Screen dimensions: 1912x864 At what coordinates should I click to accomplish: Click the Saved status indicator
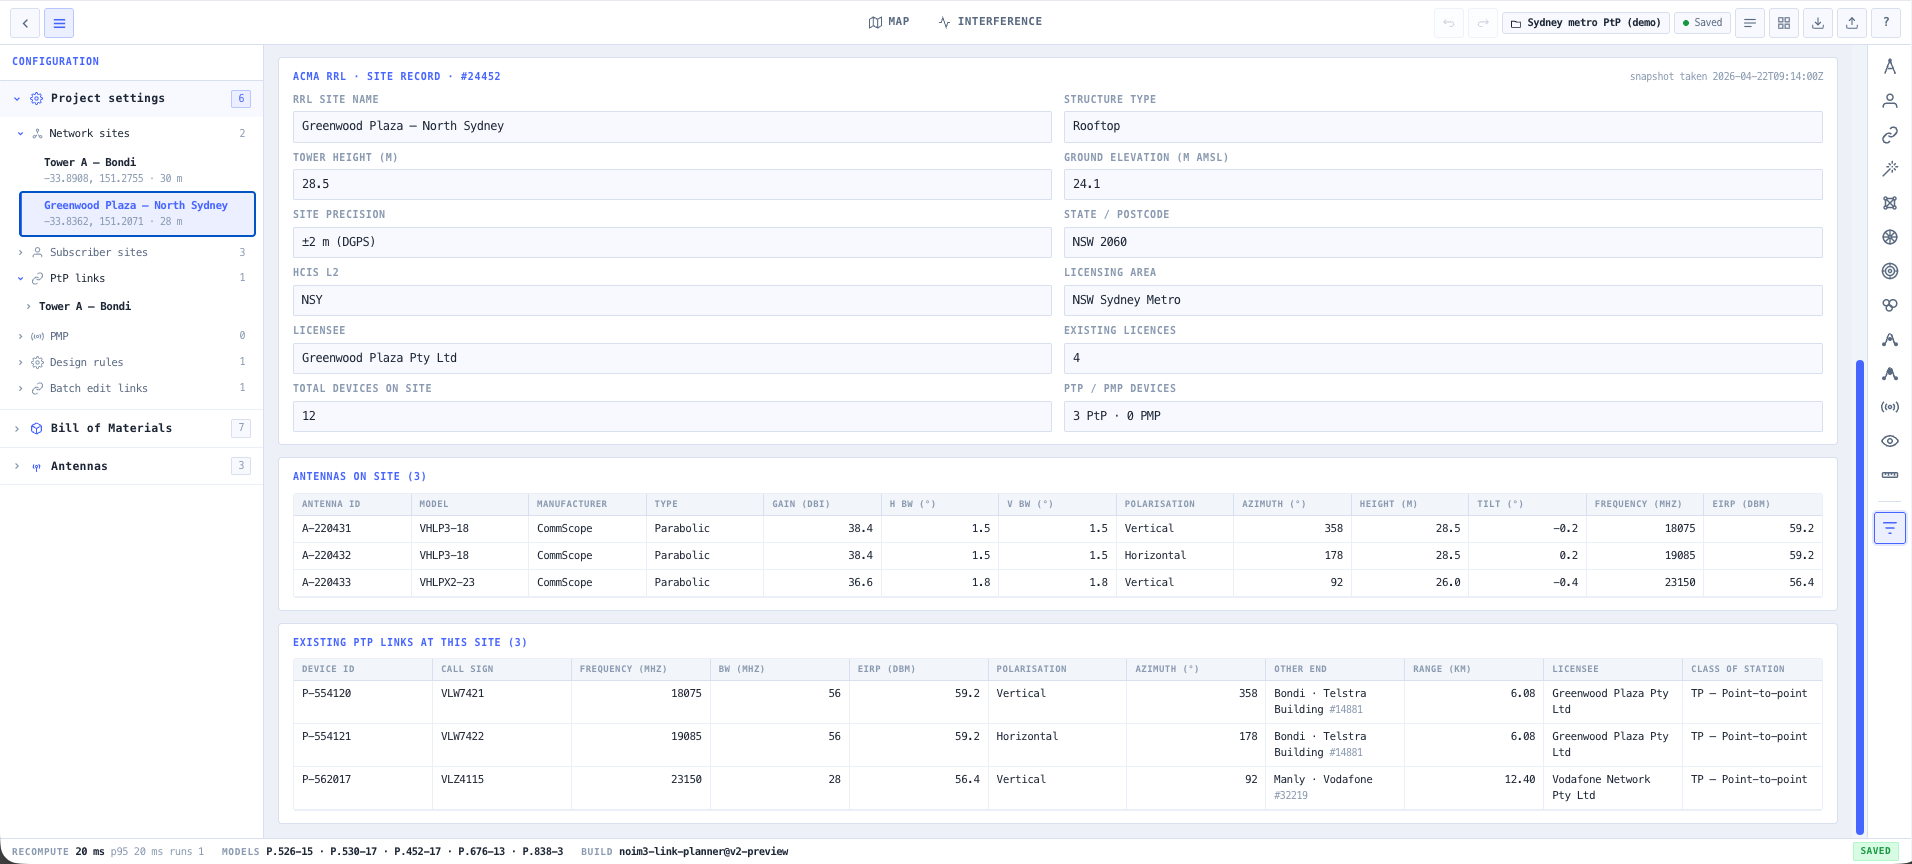1702,23
